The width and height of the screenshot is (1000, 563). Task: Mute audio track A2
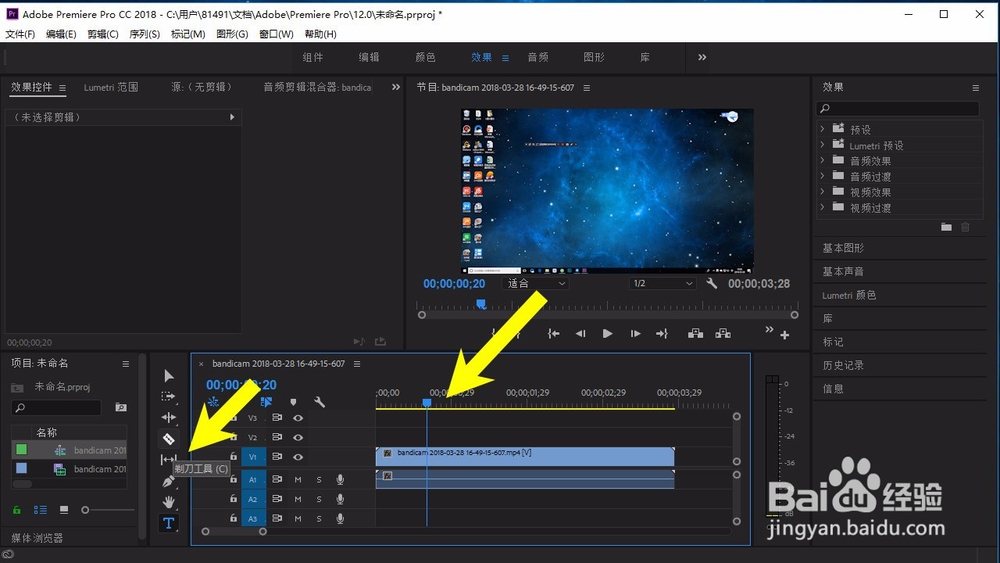(298, 499)
